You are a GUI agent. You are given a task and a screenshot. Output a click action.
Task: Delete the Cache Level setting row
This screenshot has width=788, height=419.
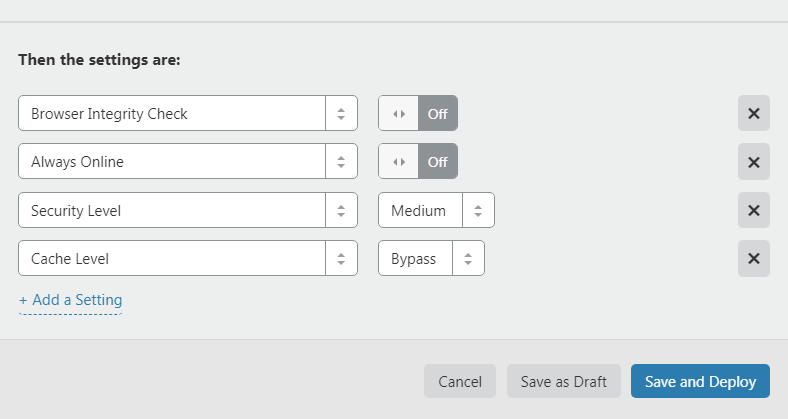pos(753,258)
